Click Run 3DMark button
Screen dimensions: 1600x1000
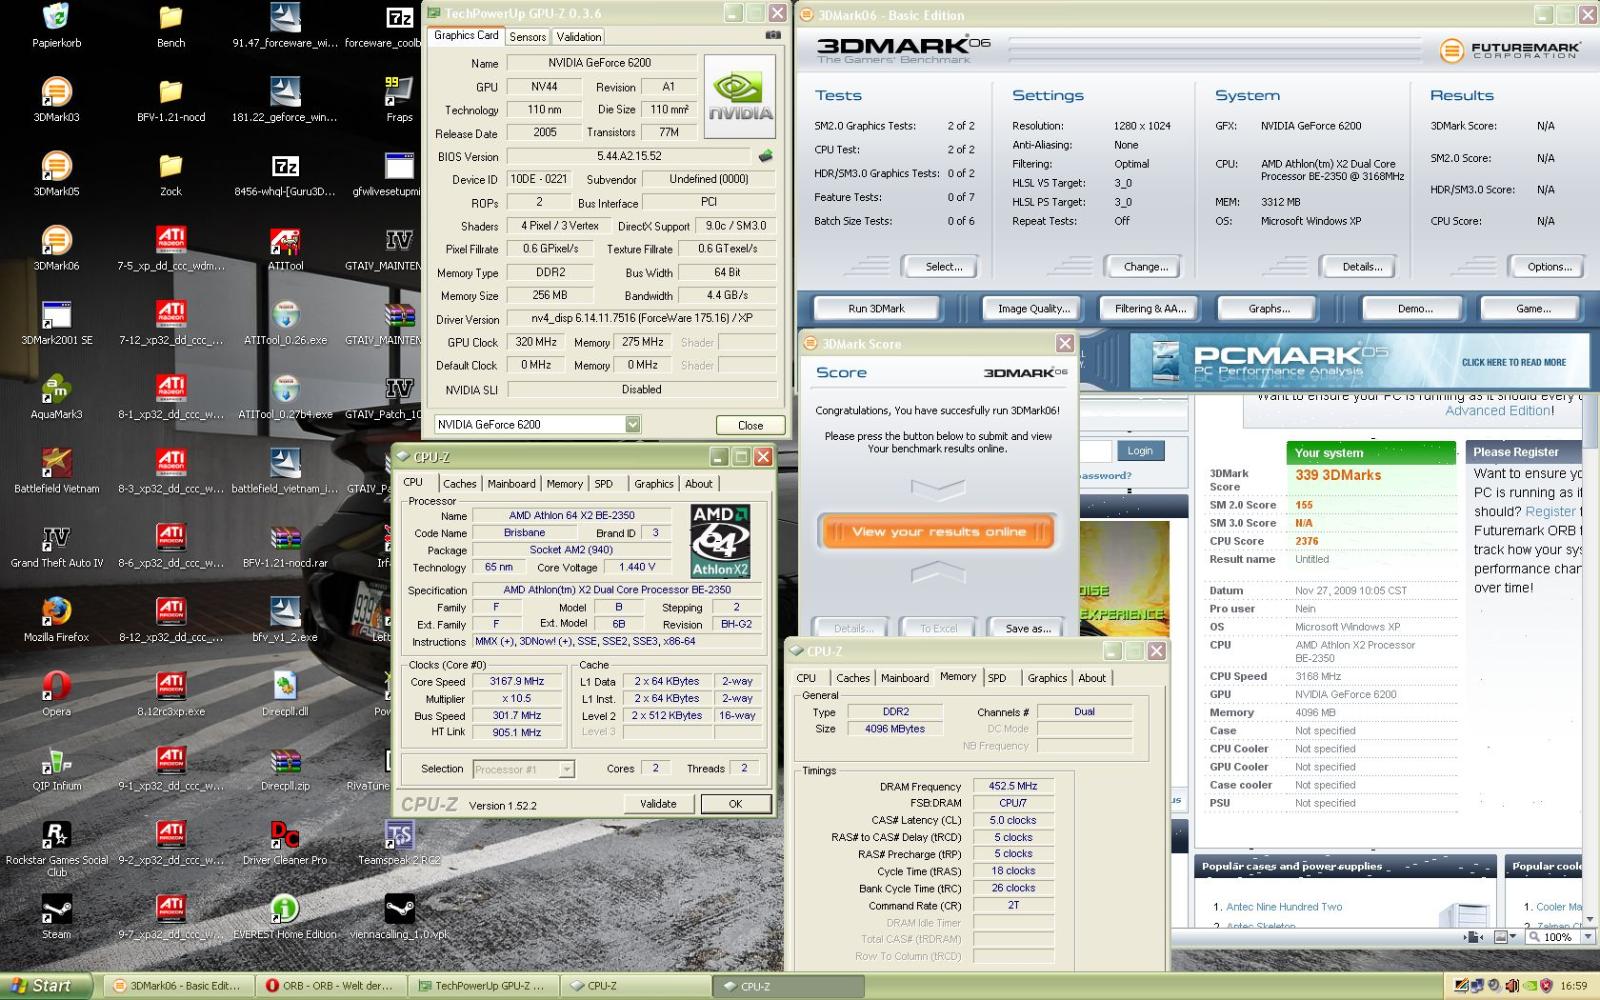click(876, 308)
